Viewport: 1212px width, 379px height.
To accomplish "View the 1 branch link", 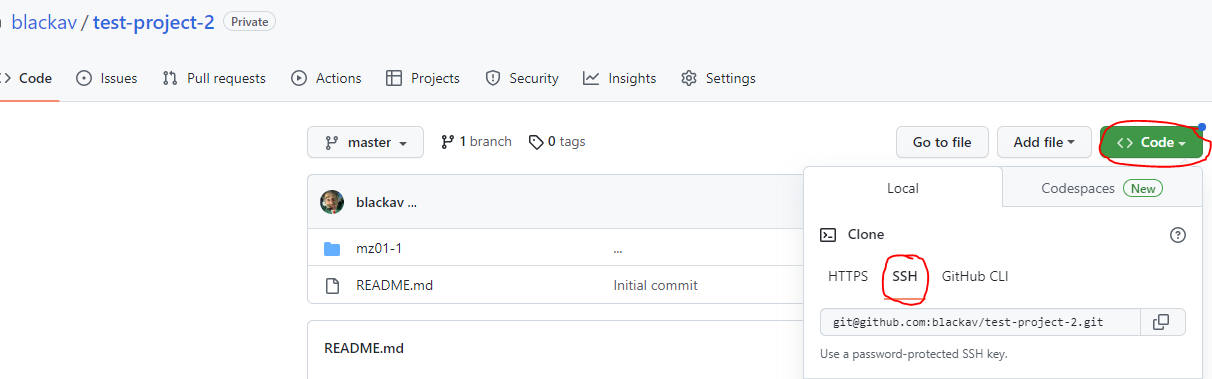I will [476, 142].
